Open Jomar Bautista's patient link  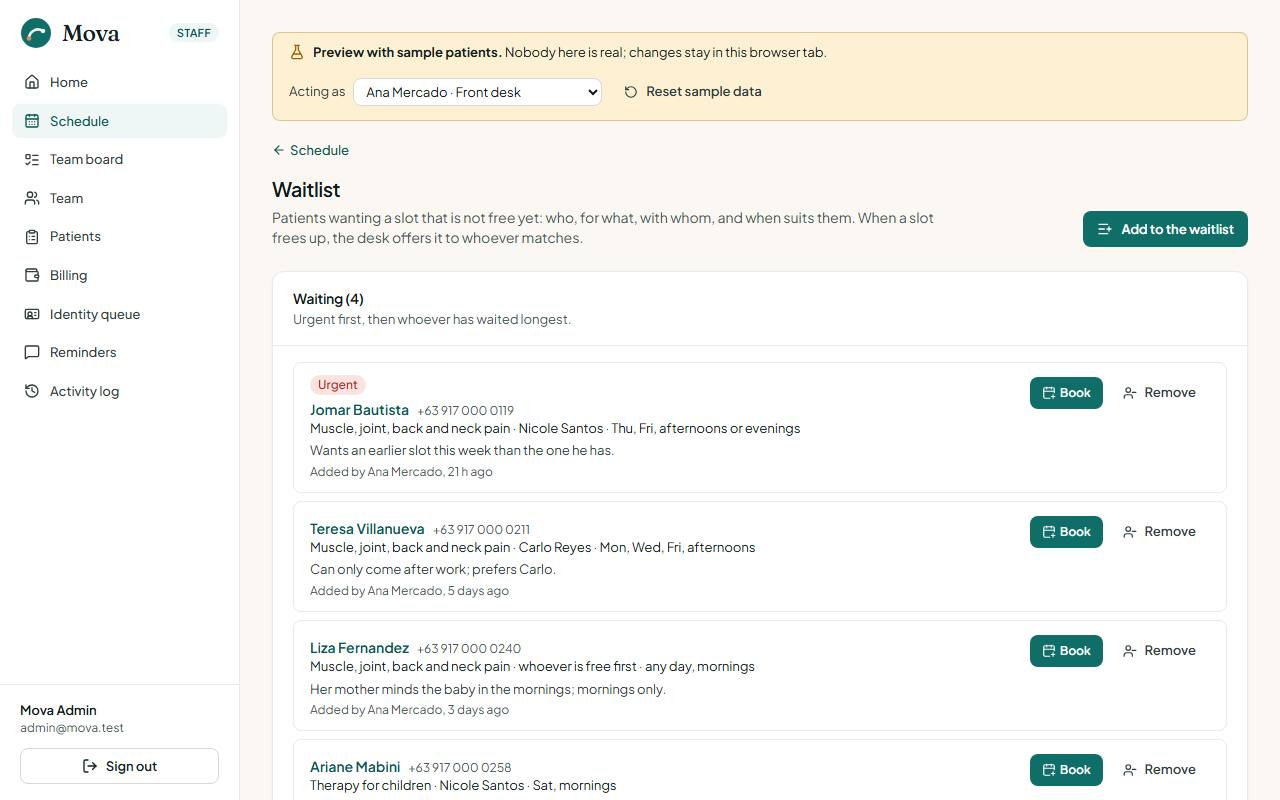coord(359,410)
